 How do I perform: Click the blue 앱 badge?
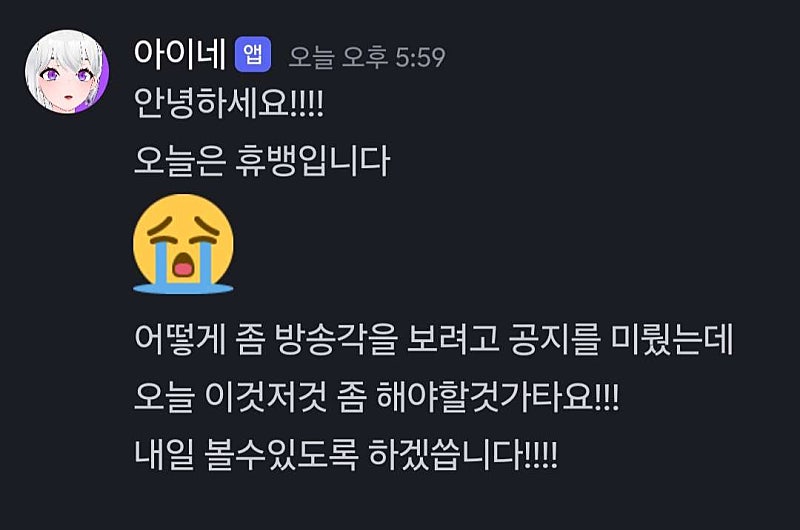tap(253, 55)
